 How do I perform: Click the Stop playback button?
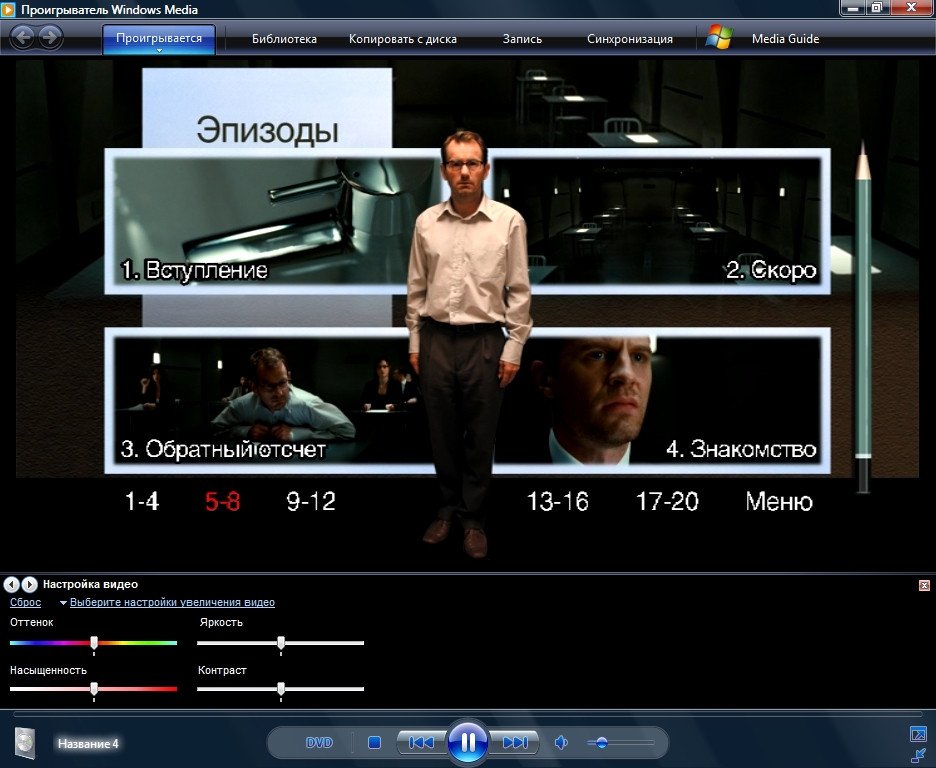[x=375, y=743]
